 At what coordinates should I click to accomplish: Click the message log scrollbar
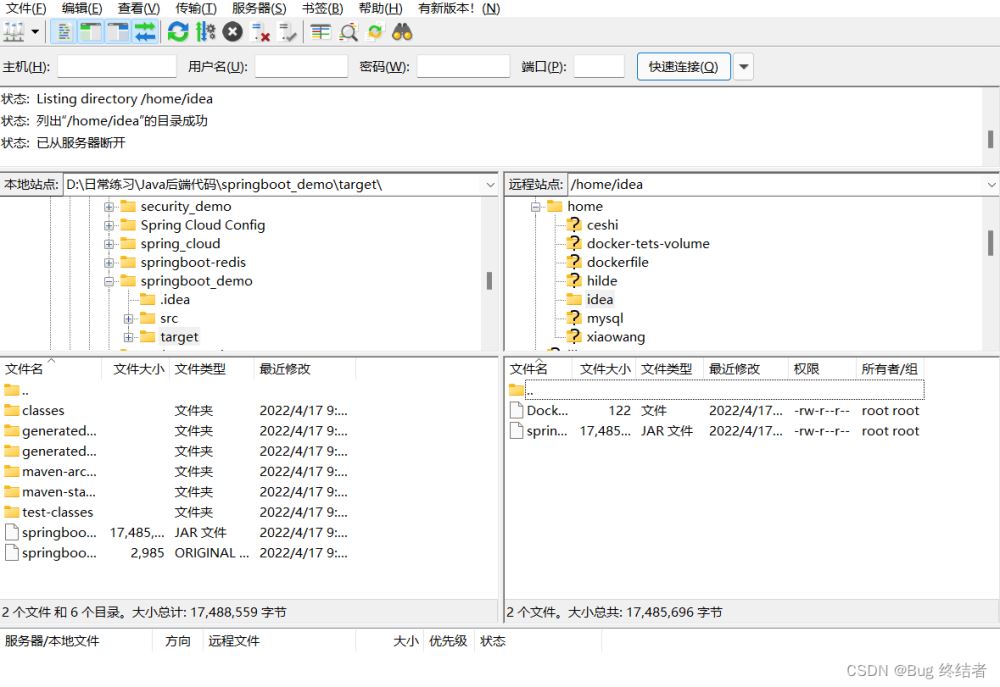[990, 138]
